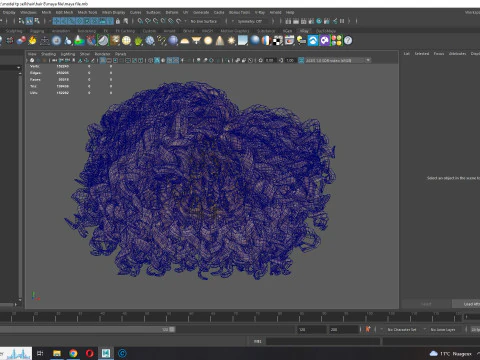Click the viewport gamma value field
Image resolution: width=480 pixels, height=360 pixels.
coord(290,60)
